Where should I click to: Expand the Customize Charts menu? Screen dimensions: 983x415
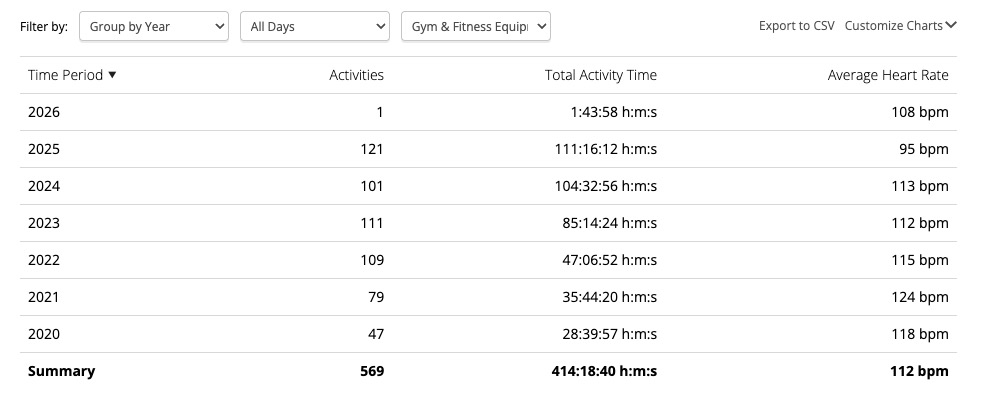pos(893,26)
